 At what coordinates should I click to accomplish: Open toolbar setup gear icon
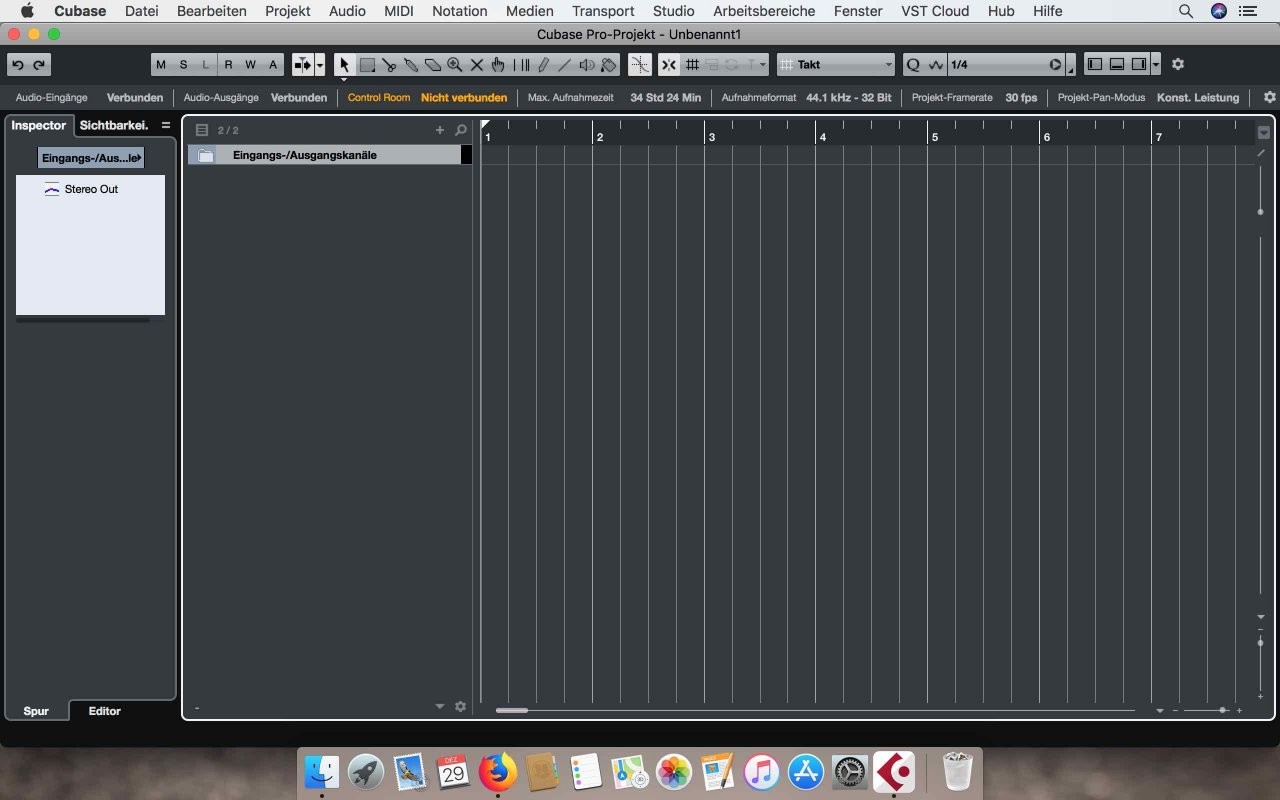(1178, 64)
